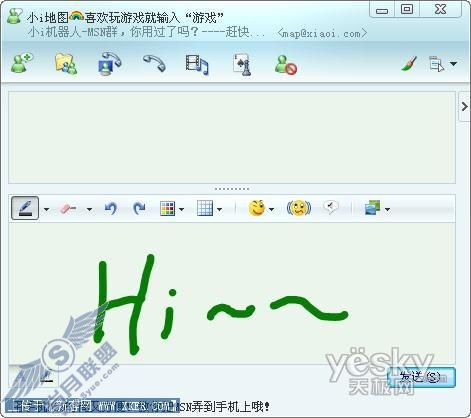
Task: Expand the grid lines dropdown arrow
Action: (219, 209)
